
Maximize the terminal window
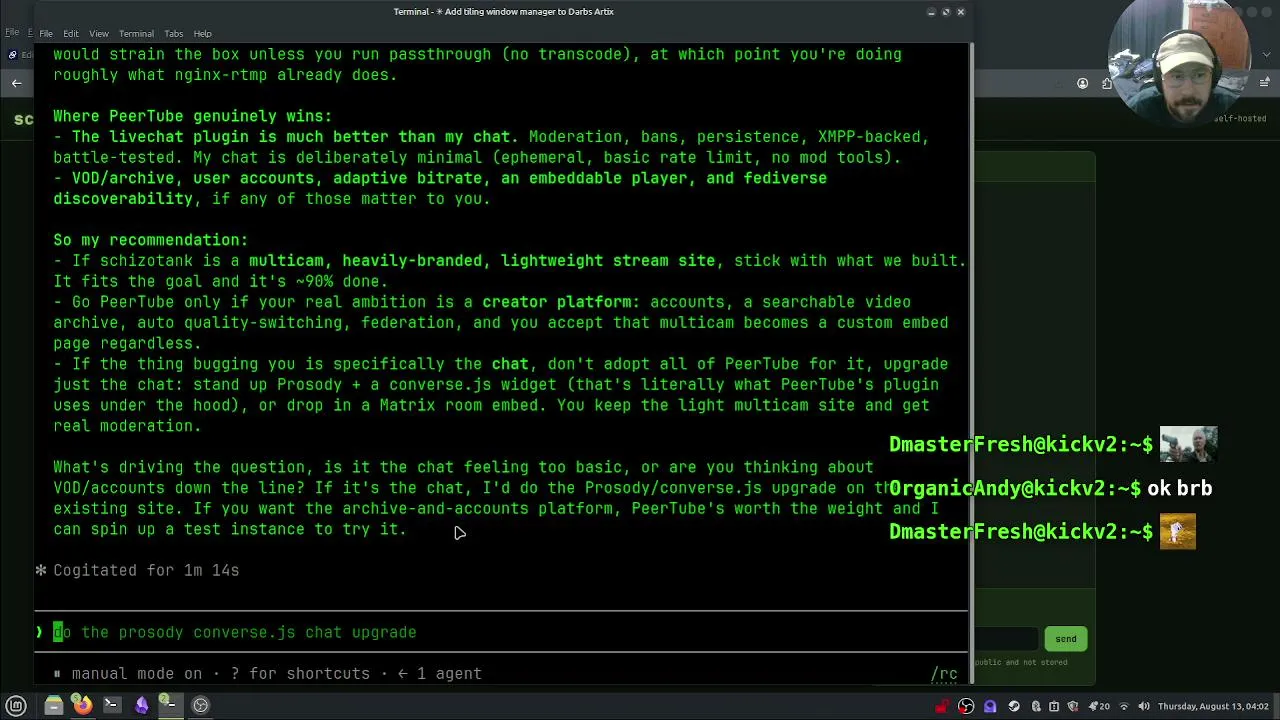[946, 12]
